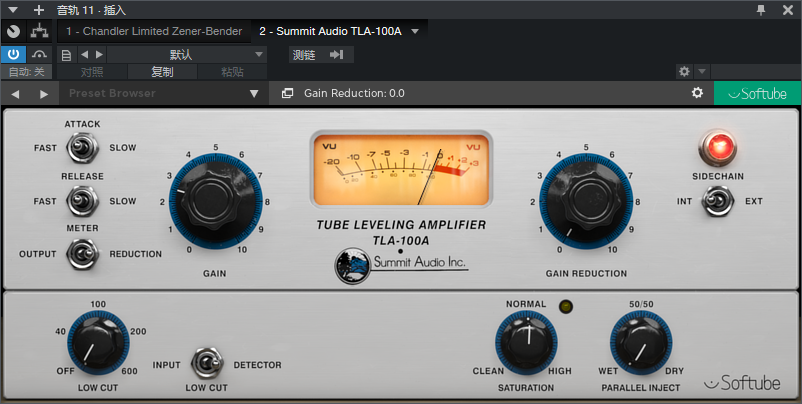Screen dimensions: 802x404
Task: Open the 默认 preset dropdown
Action: pos(187,55)
